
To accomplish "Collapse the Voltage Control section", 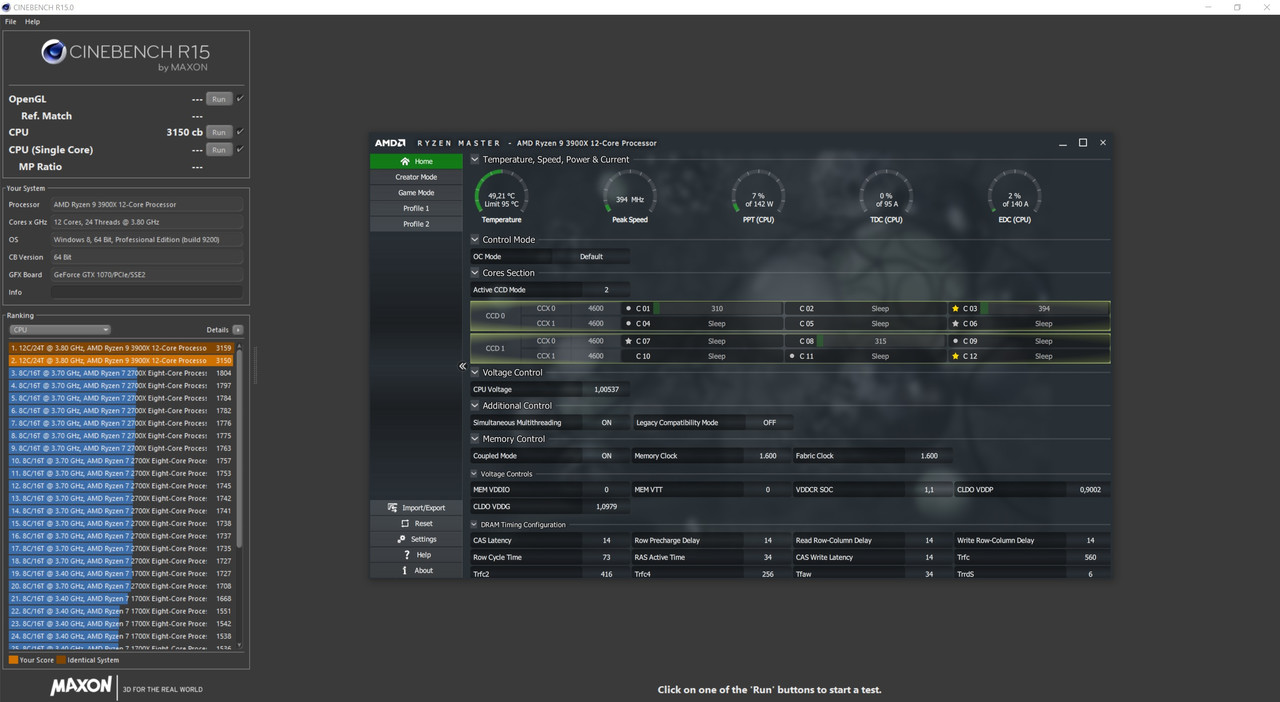I will (476, 373).
